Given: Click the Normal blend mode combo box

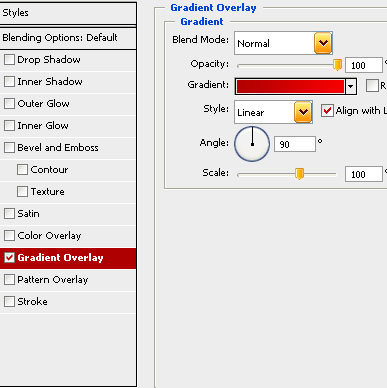Looking at the screenshot, I should [x=283, y=43].
